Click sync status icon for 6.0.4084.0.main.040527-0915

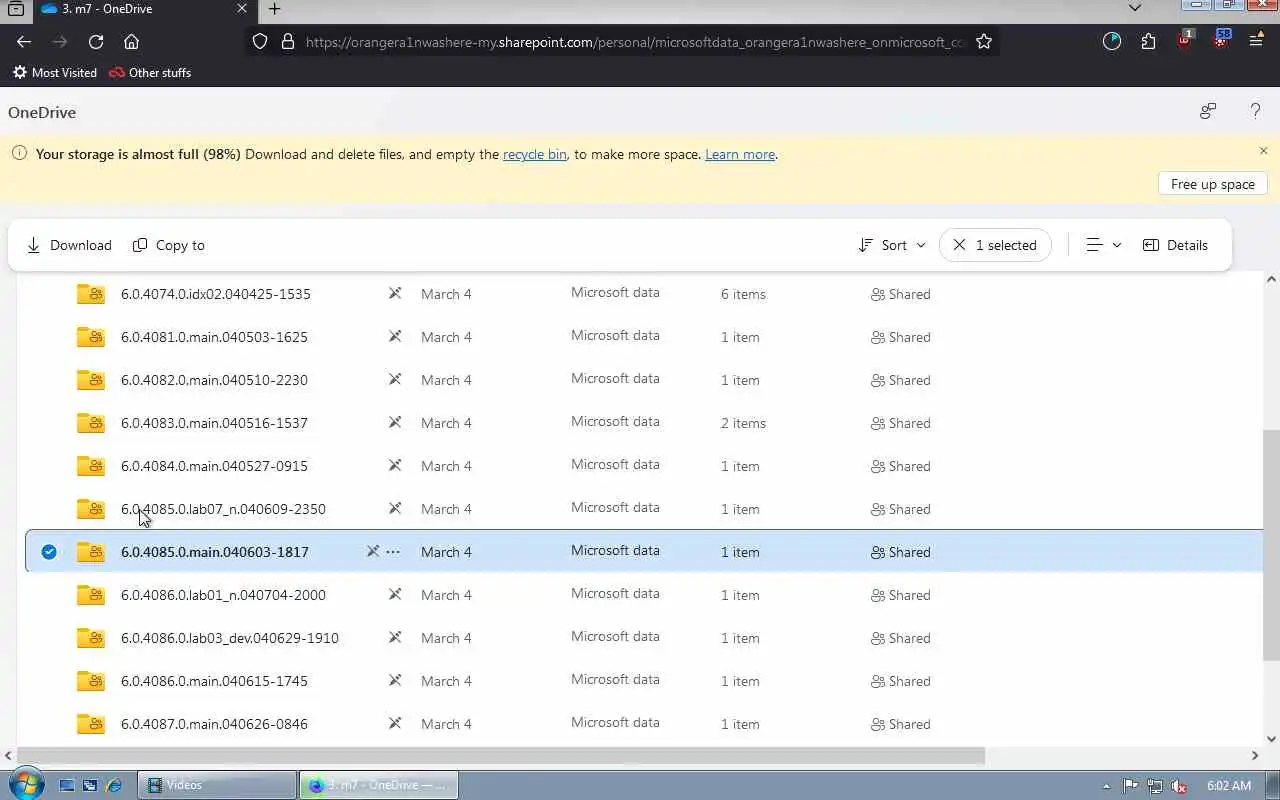(395, 466)
